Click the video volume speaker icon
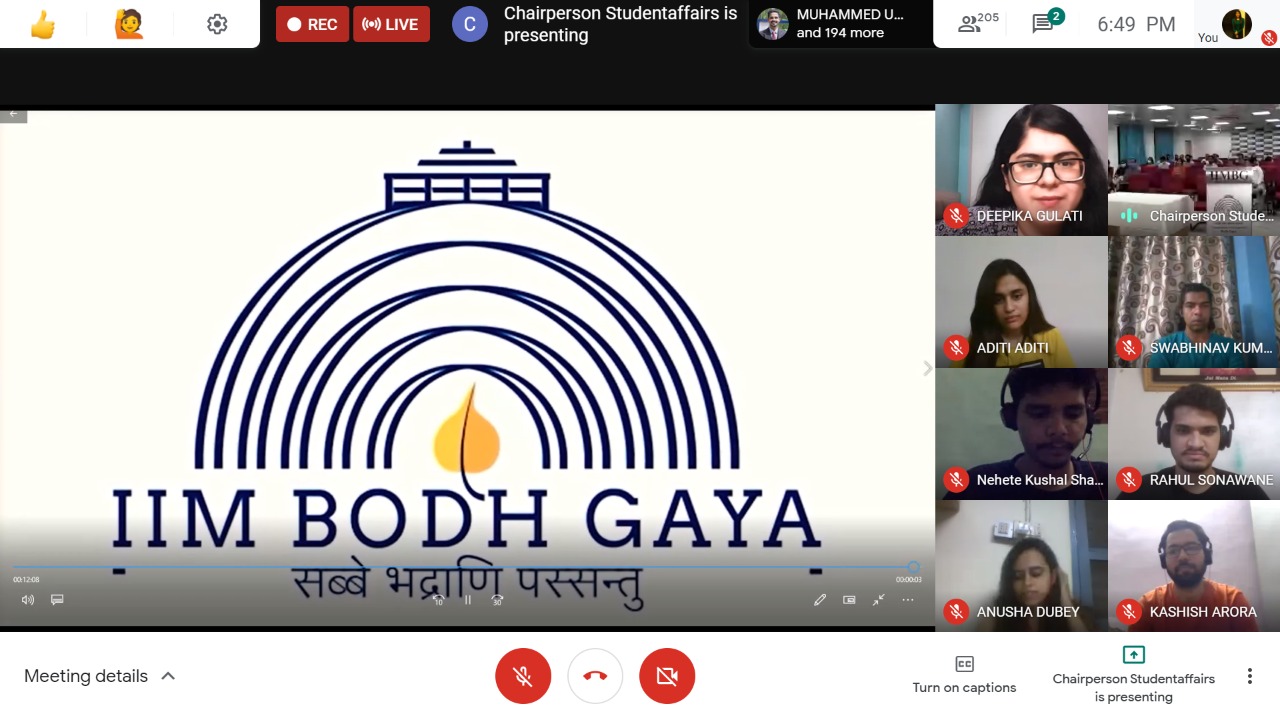Viewport: 1280px width, 720px height. pyautogui.click(x=27, y=600)
